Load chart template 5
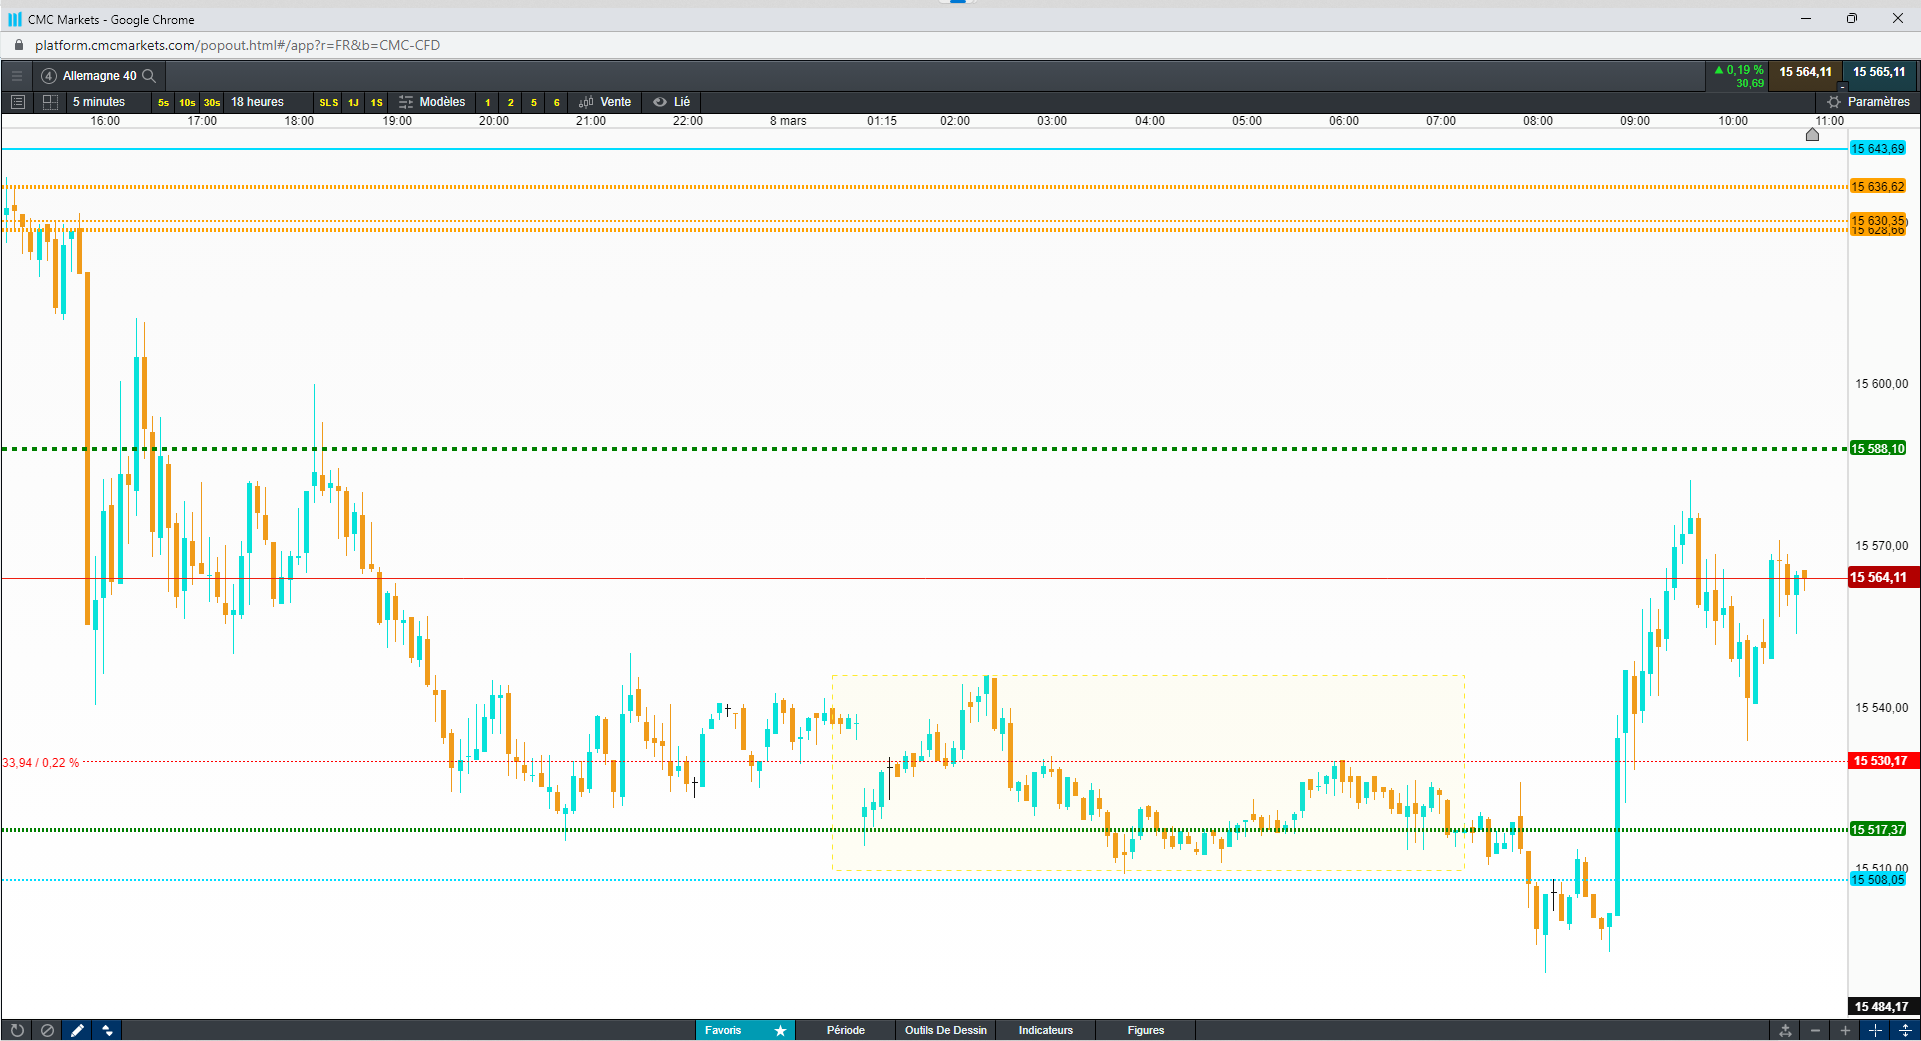The width and height of the screenshot is (1921, 1041). [534, 102]
